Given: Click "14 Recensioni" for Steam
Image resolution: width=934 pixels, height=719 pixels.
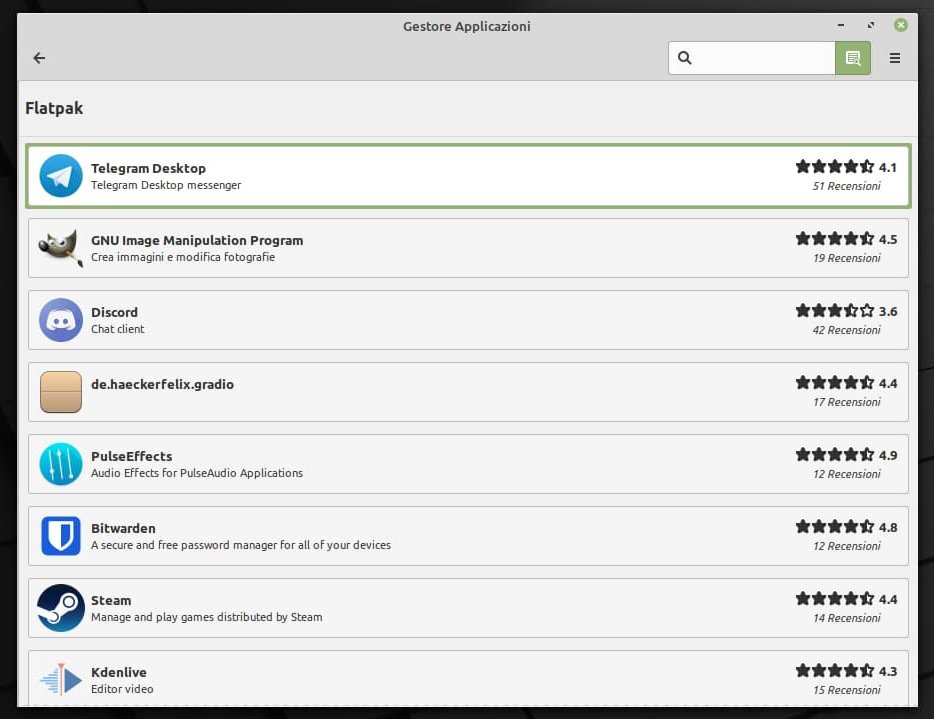Looking at the screenshot, I should pyautogui.click(x=846, y=619).
